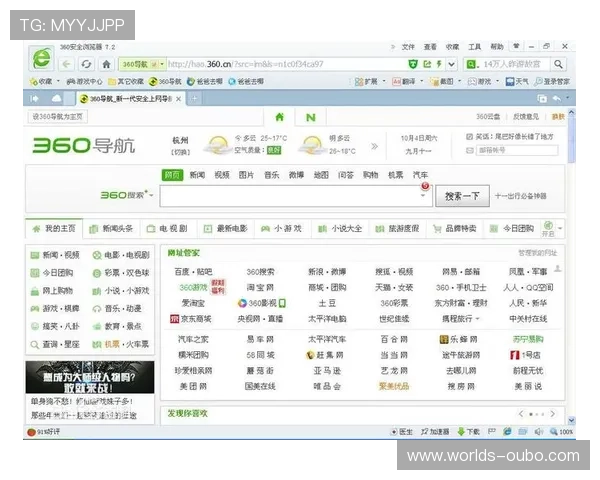Click the 搜索一下 search button
This screenshot has width=600, height=480.
tap(462, 196)
